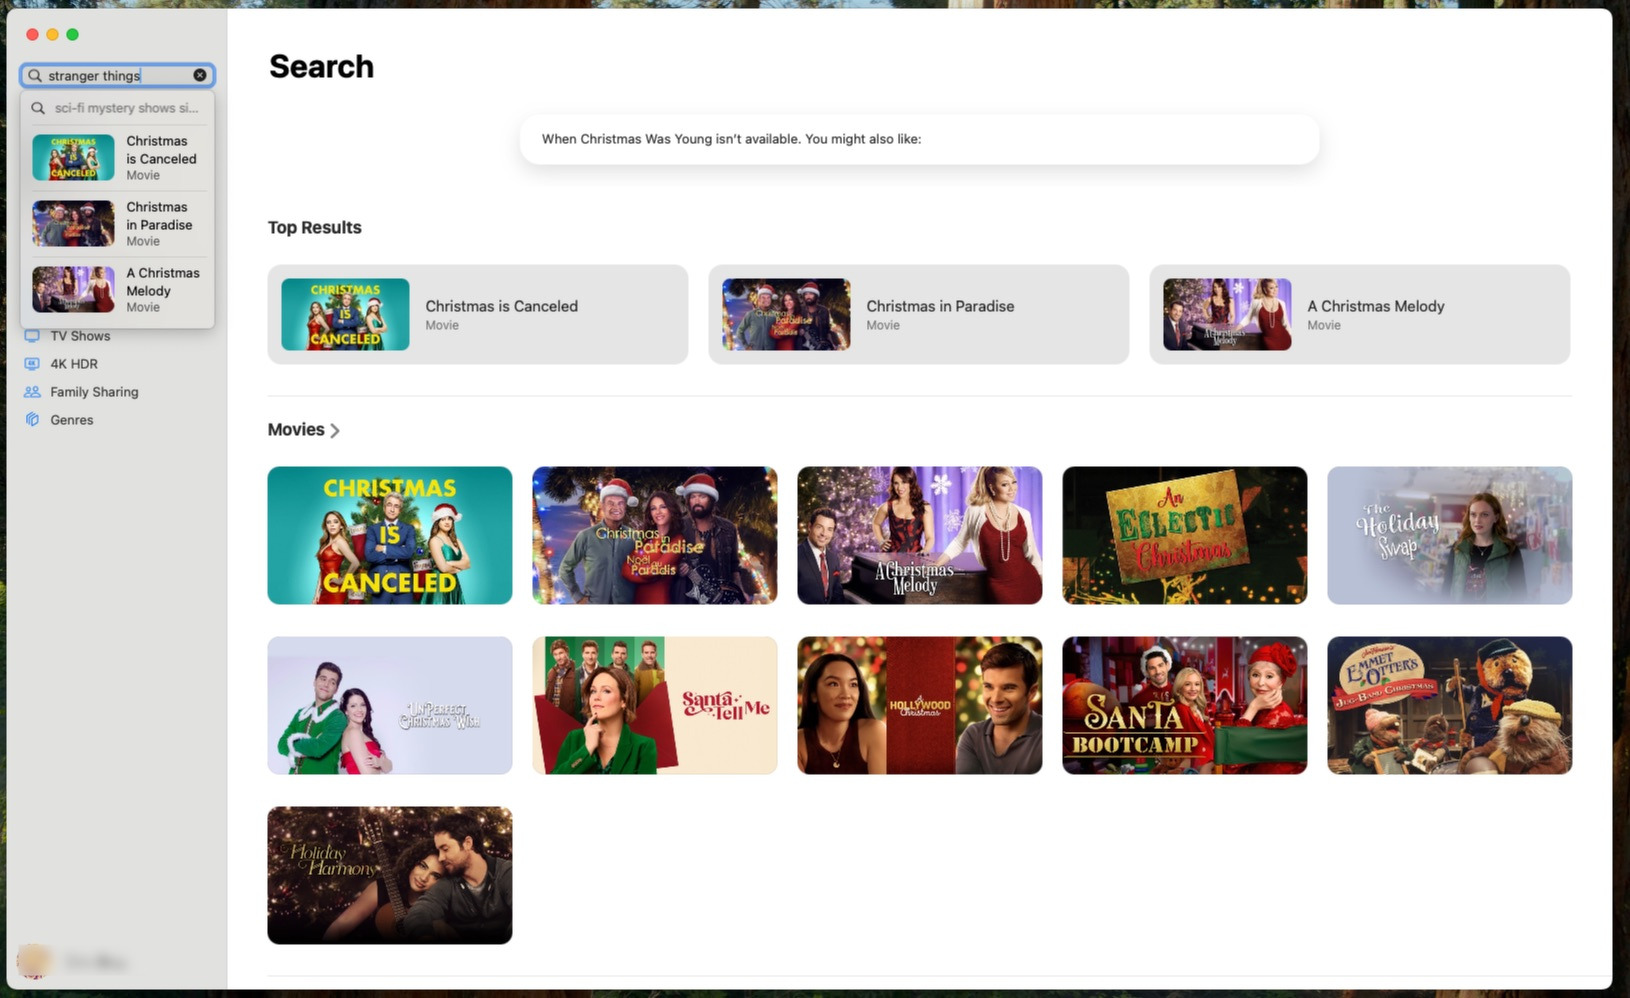The image size is (1630, 998).
Task: Click the magnifying glass in the search field
Action: pos(36,75)
